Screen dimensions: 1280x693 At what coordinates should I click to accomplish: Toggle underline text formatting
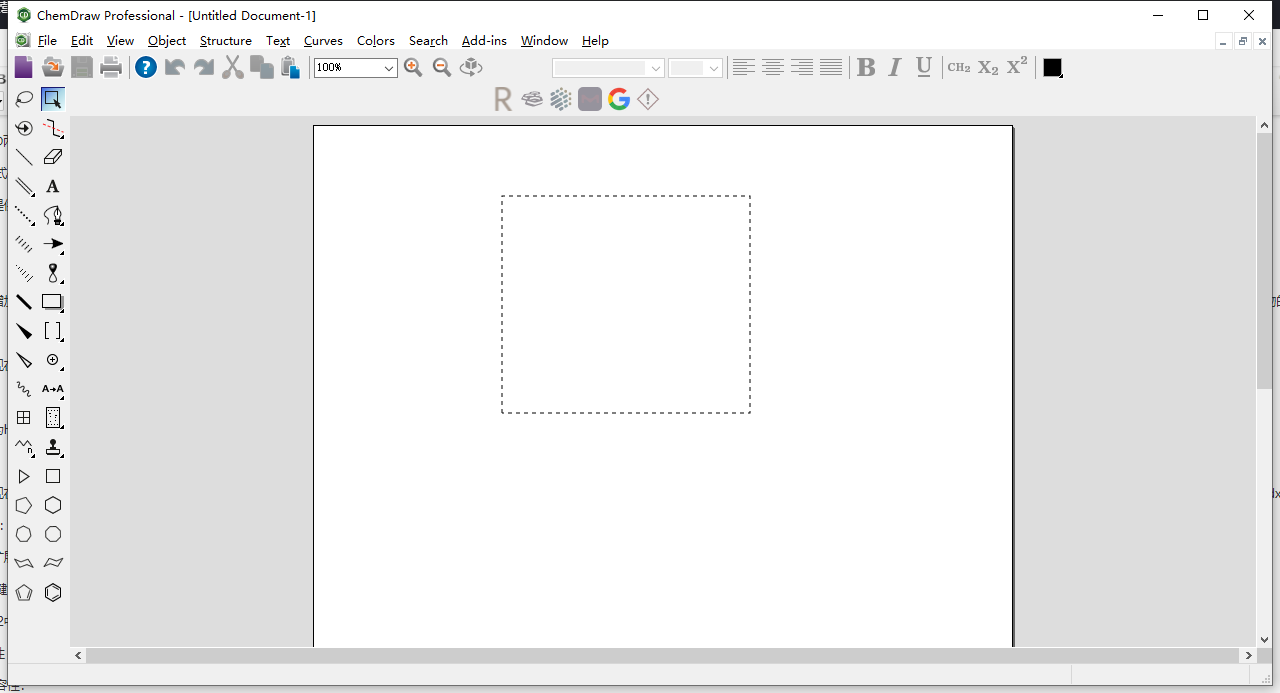click(924, 67)
